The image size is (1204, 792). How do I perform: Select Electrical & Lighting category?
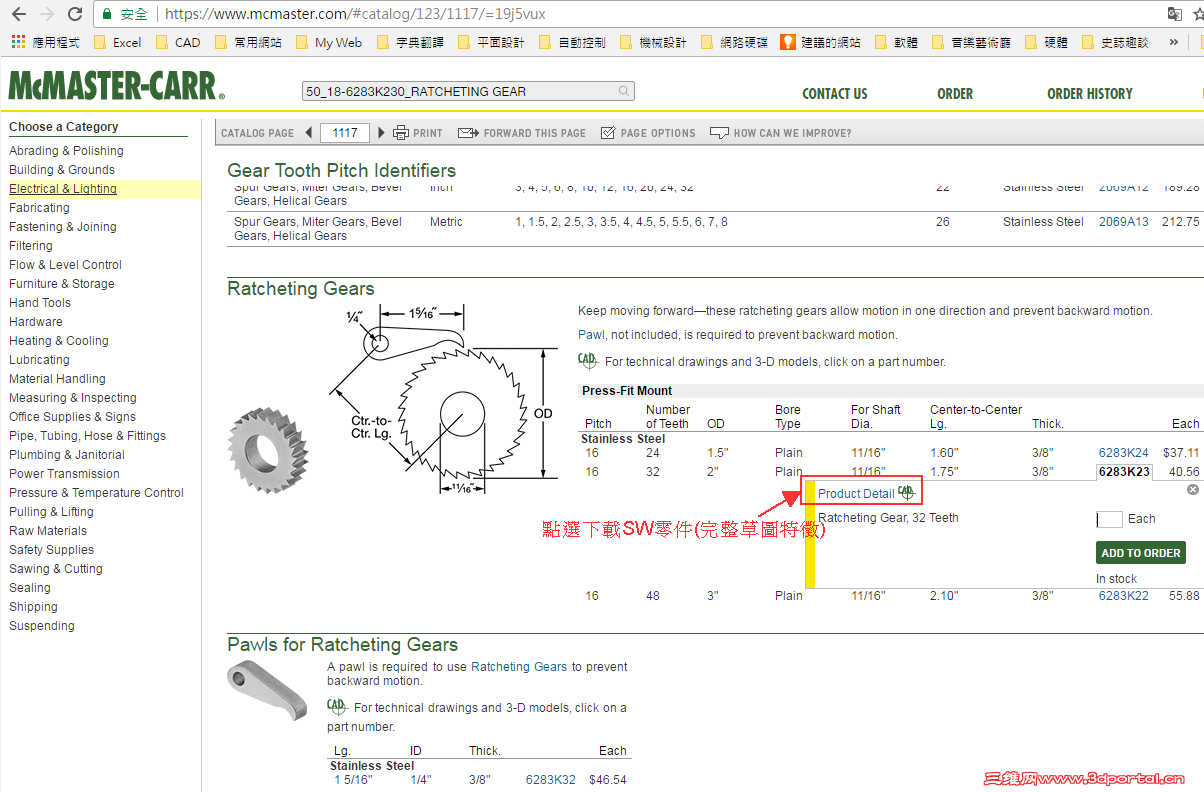[63, 189]
